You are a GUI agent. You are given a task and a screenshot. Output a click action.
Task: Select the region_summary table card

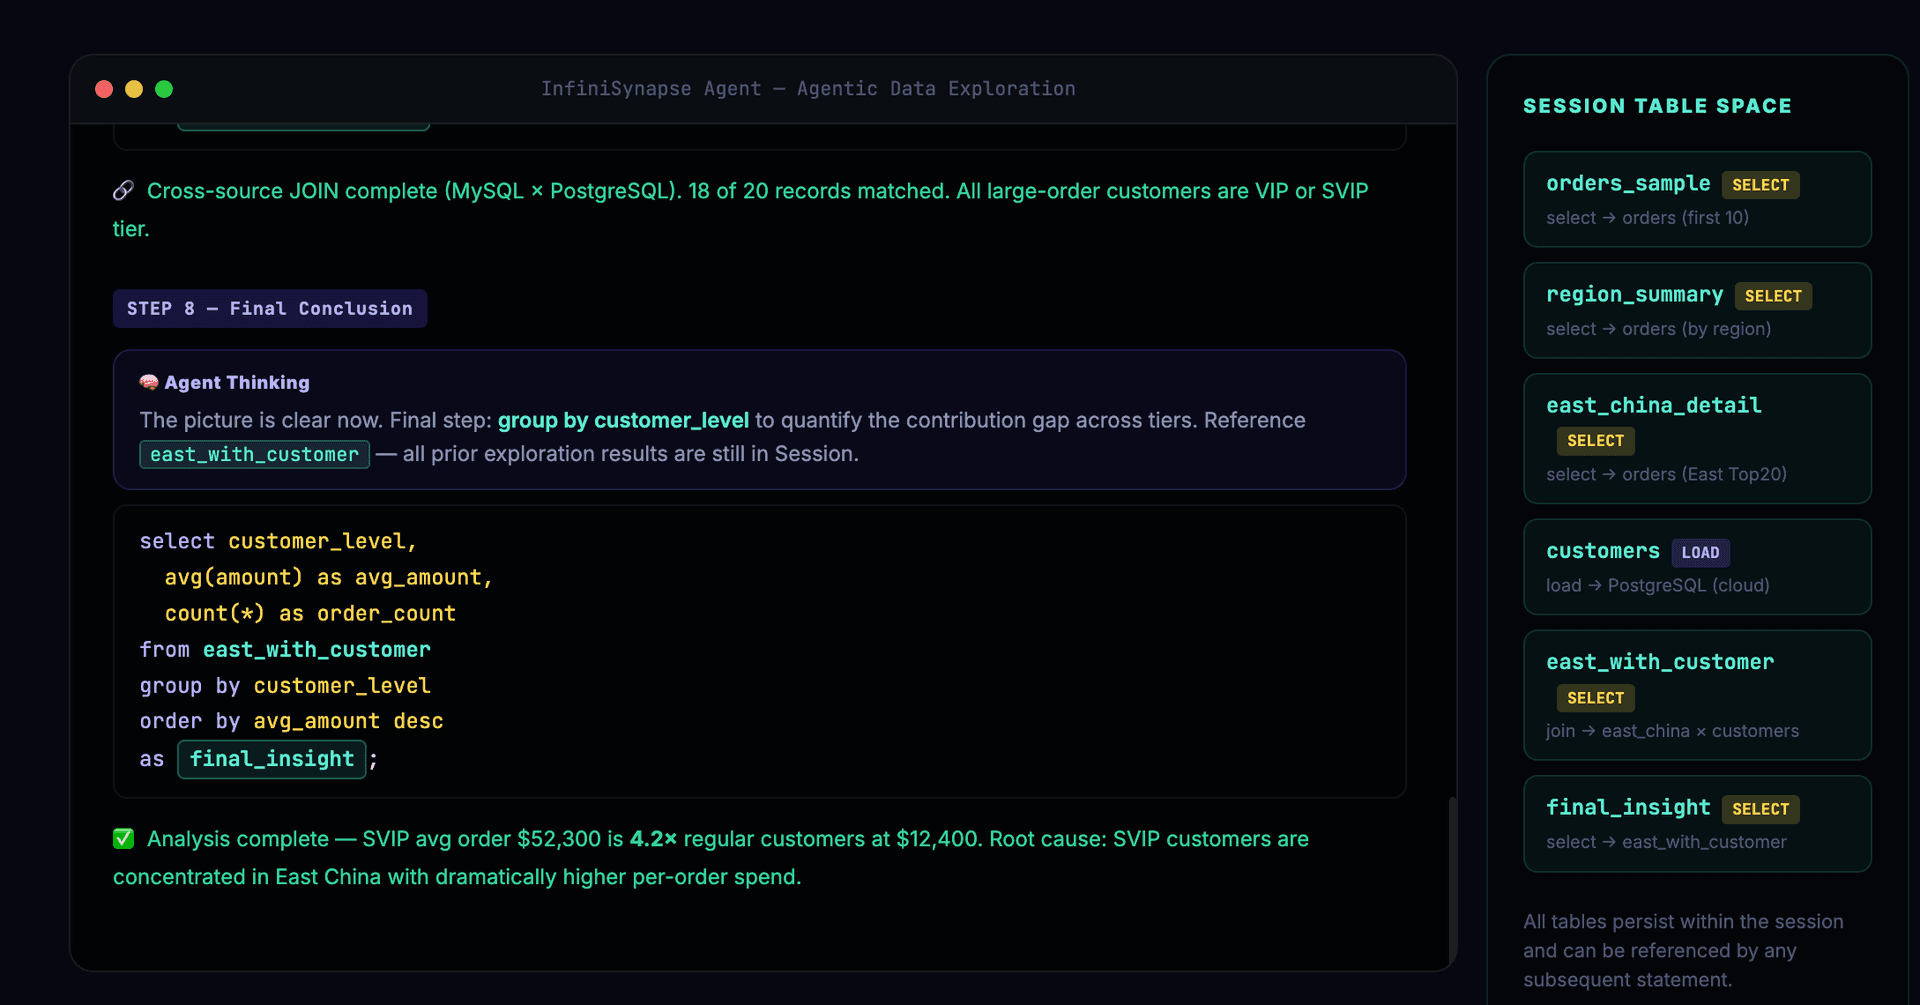coord(1696,311)
